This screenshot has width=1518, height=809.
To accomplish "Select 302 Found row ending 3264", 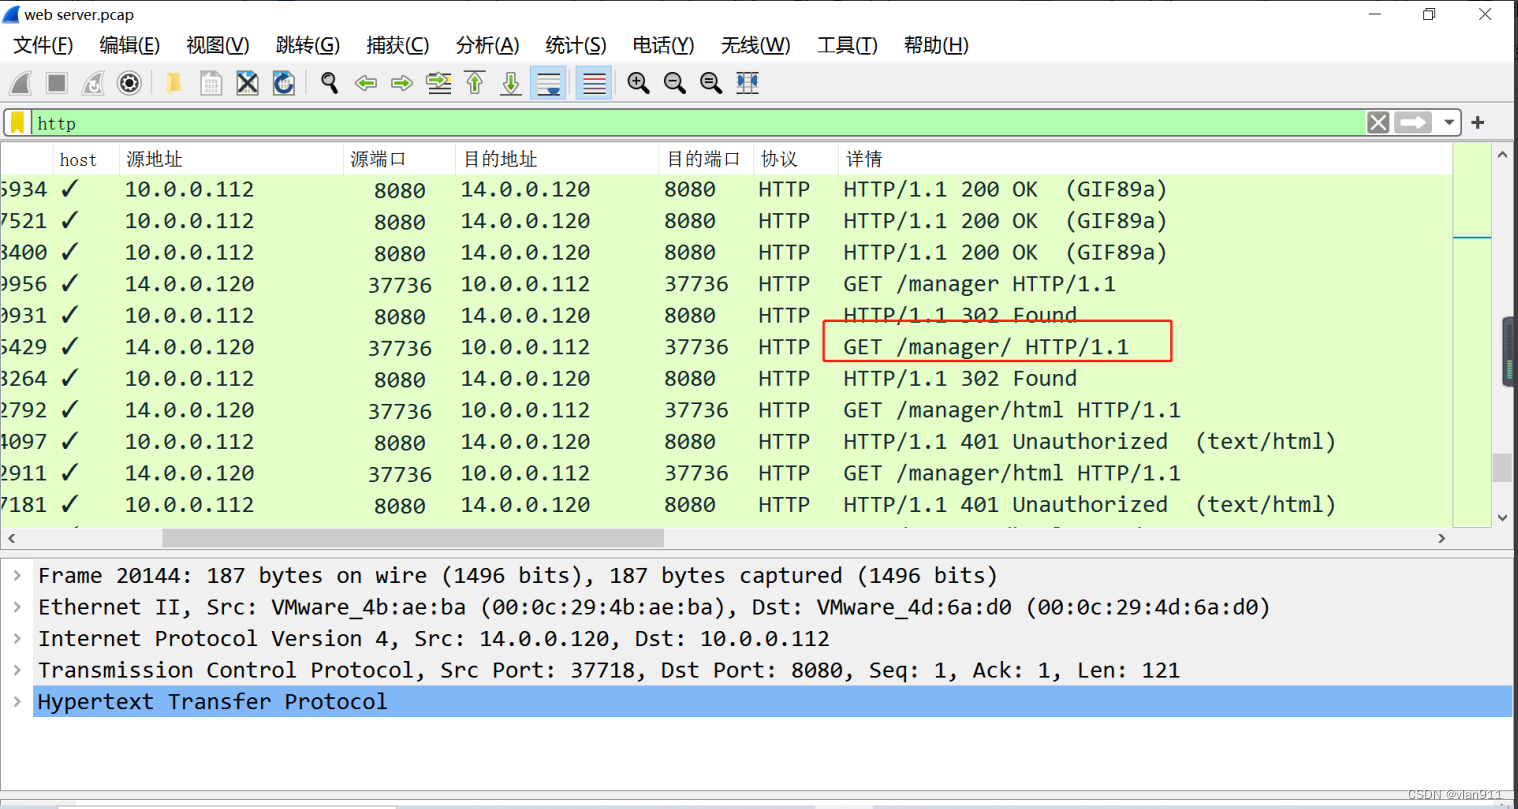I will pos(726,379).
